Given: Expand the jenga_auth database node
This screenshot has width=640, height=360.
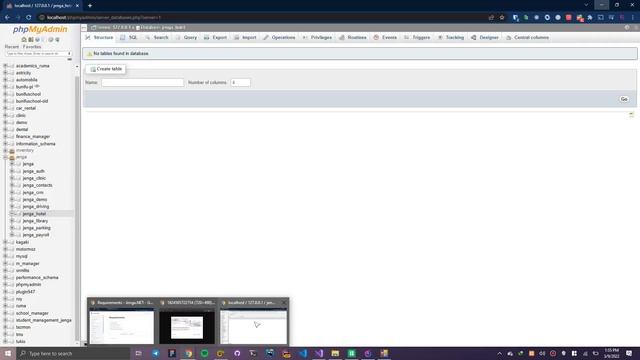Looking at the screenshot, I should pos(12,171).
